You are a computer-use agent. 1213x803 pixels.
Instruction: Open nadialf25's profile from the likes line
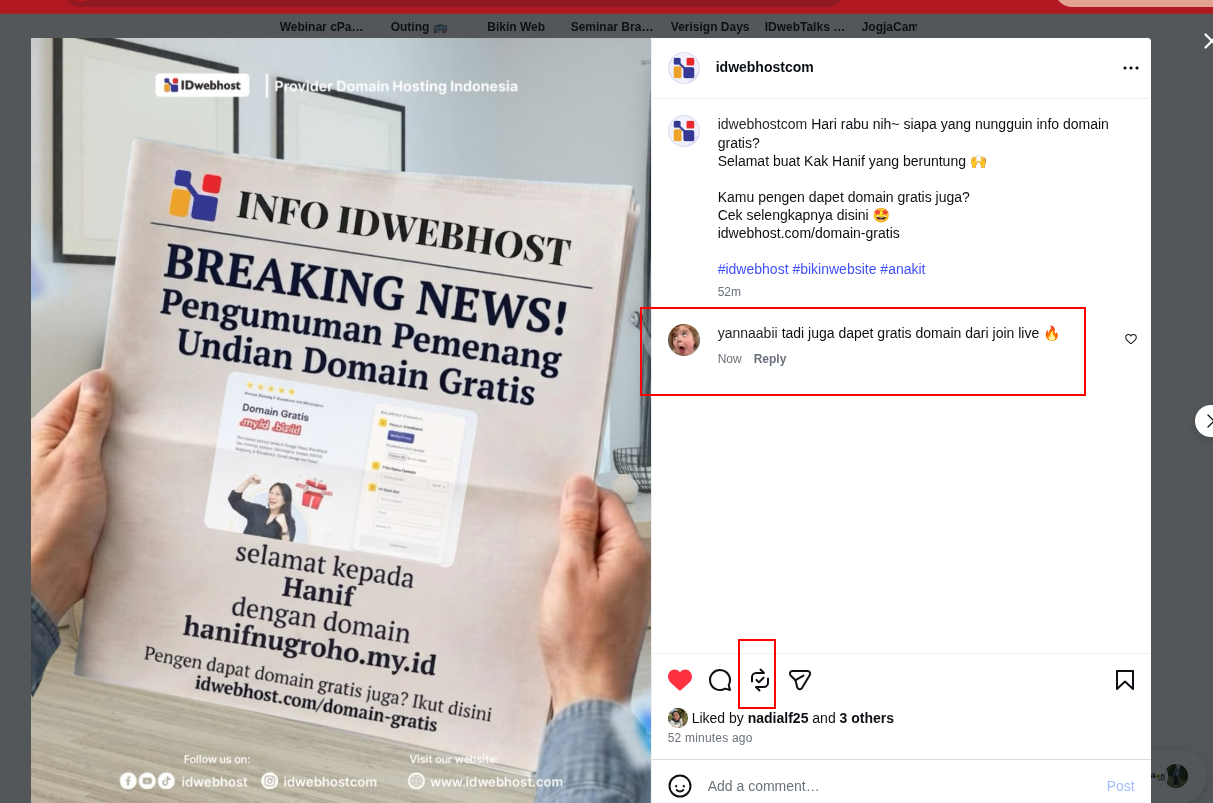click(778, 718)
